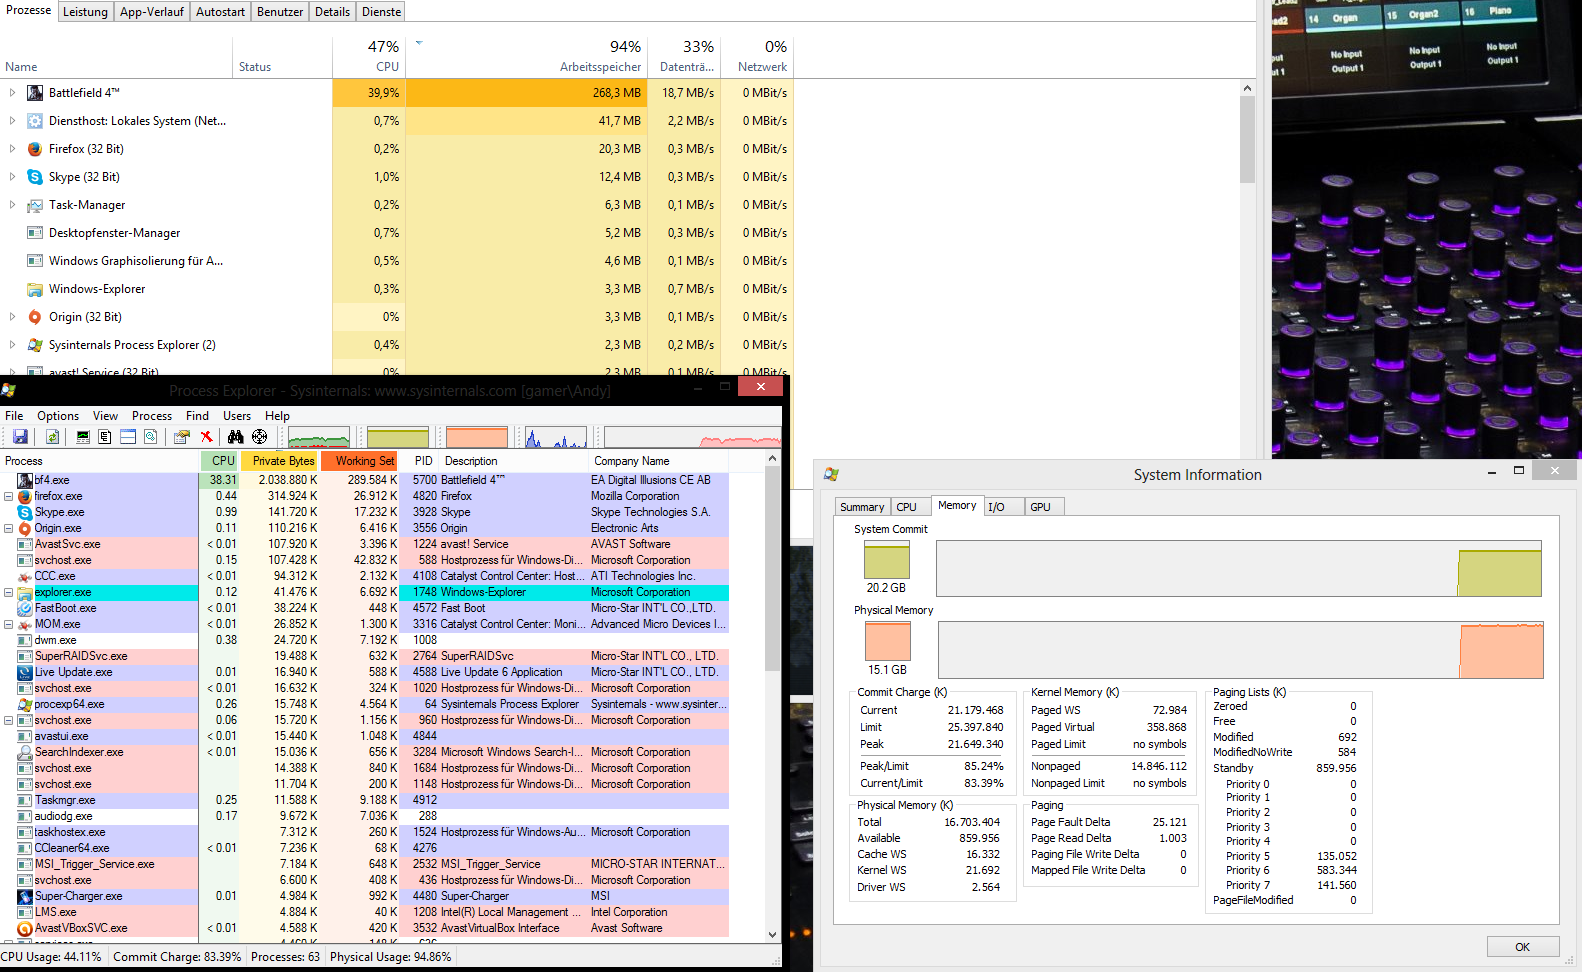Click the DLL/handles view toolbar icon
This screenshot has height=972, width=1582.
150,437
